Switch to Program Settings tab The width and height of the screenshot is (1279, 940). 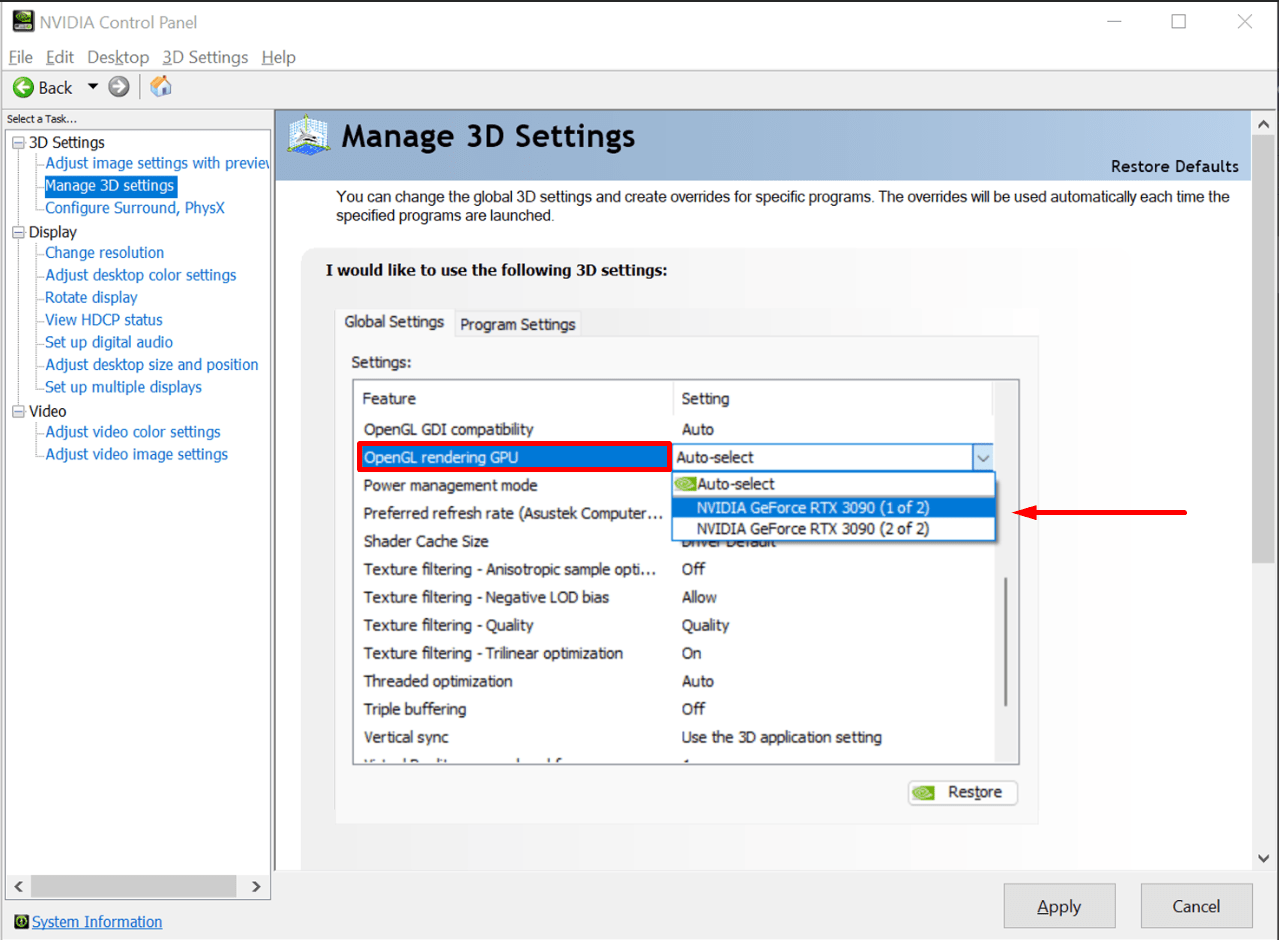(x=518, y=324)
